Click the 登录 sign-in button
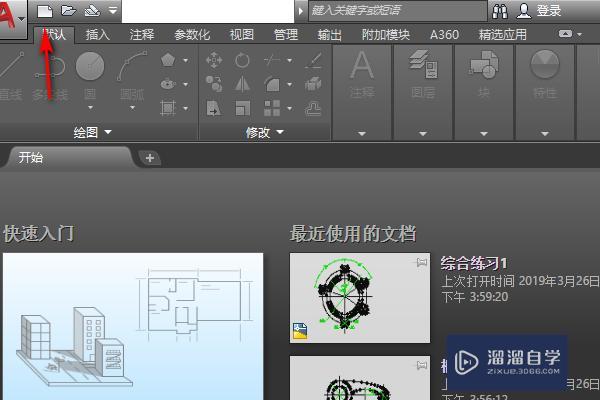Viewport: 600px width, 400px height. point(539,11)
